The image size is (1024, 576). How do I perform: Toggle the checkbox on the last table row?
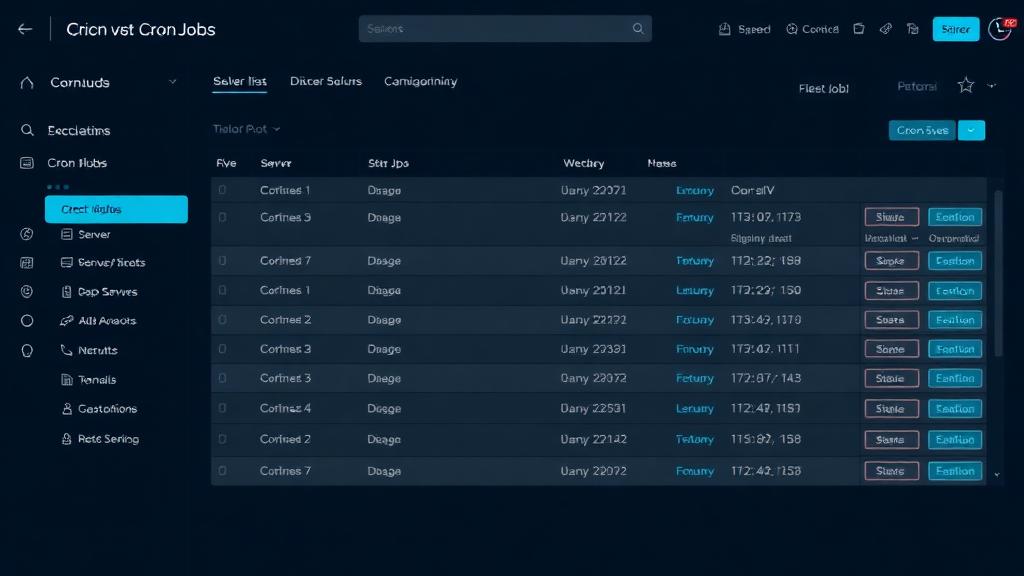[222, 470]
